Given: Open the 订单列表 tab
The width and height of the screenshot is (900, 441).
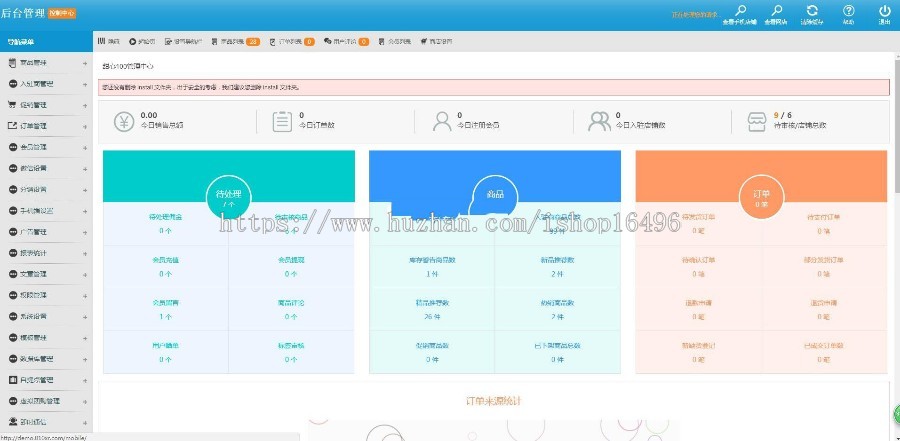Looking at the screenshot, I should click(x=292, y=41).
